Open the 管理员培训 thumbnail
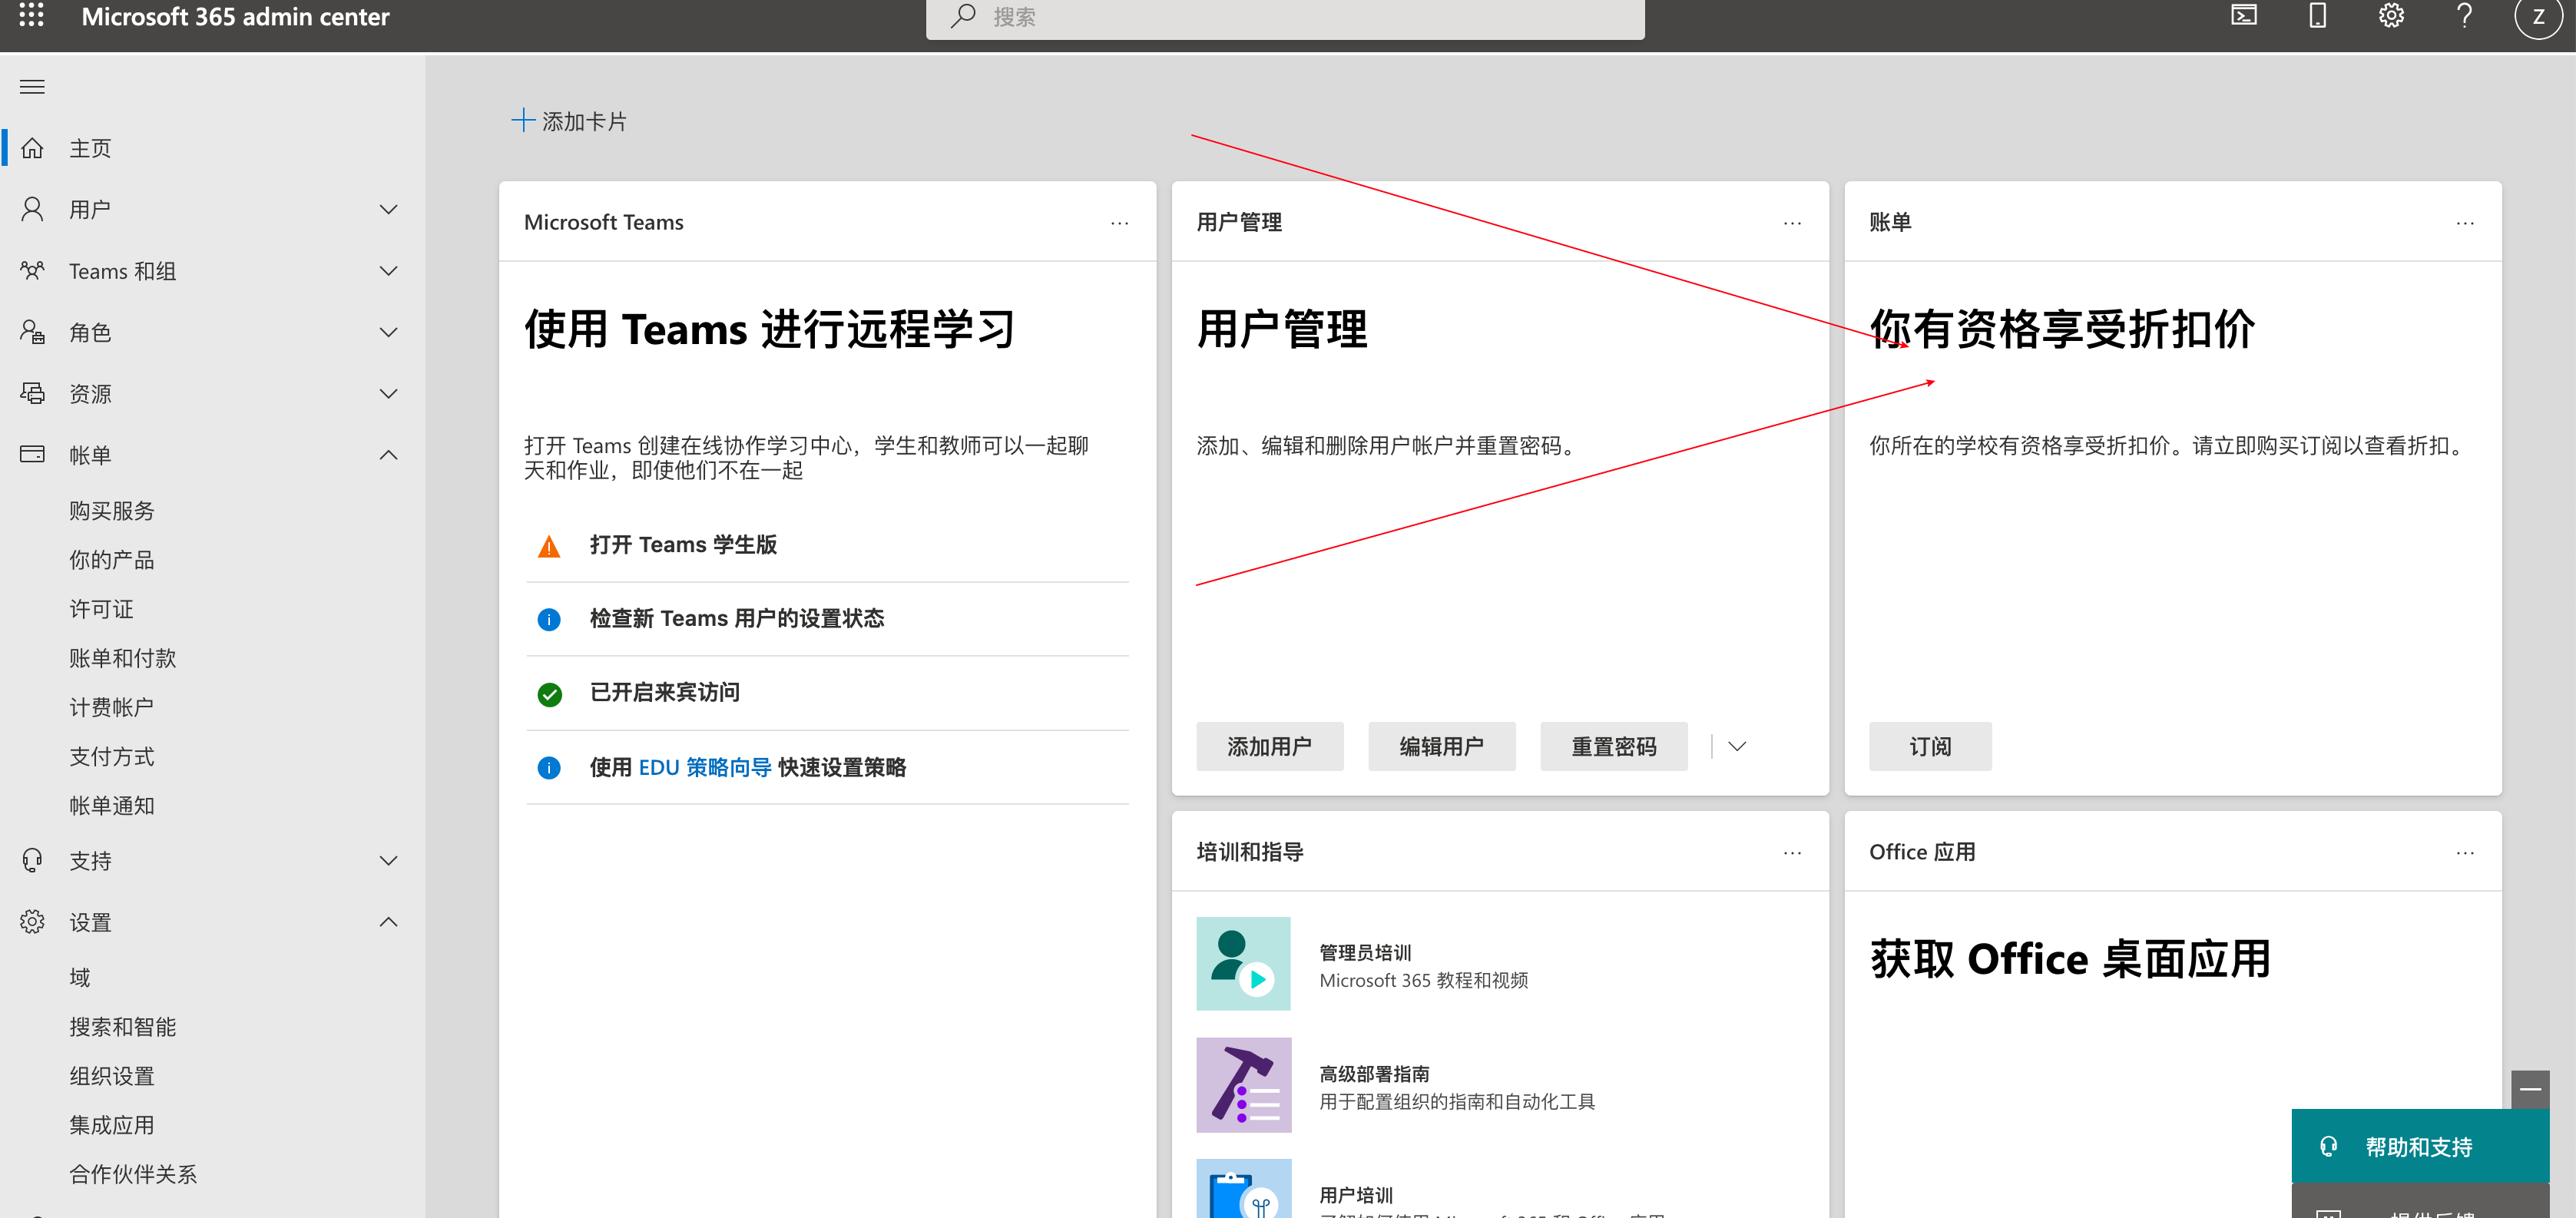The height and width of the screenshot is (1218, 2576). (x=1243, y=963)
